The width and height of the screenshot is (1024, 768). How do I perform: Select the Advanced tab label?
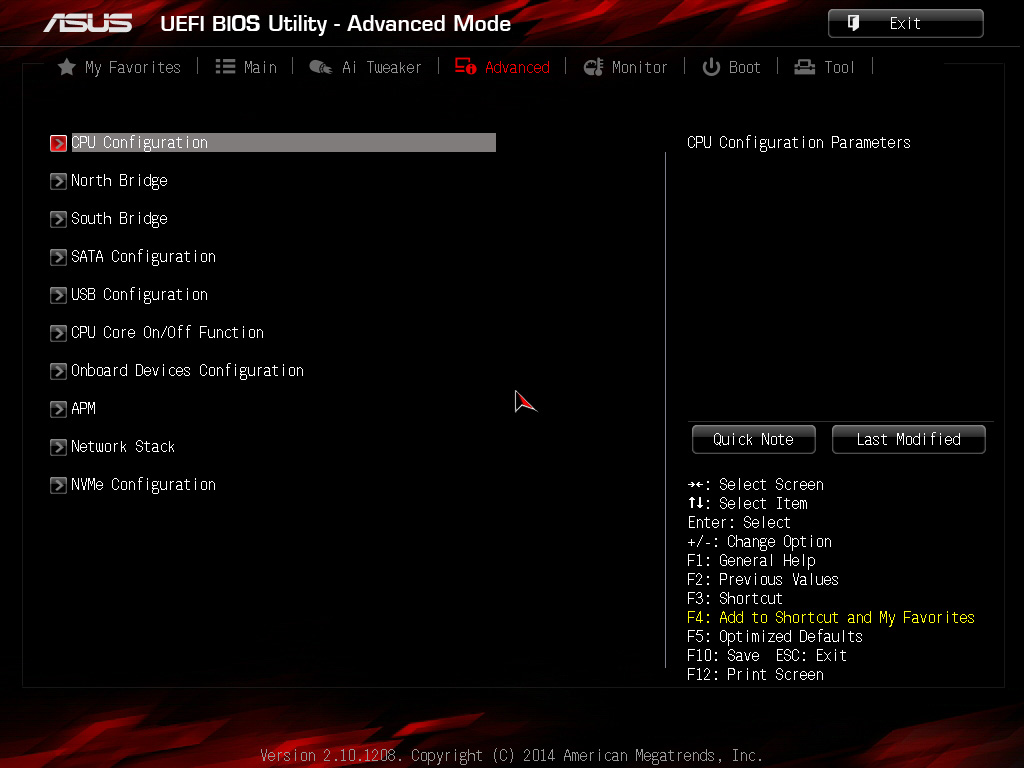point(517,67)
